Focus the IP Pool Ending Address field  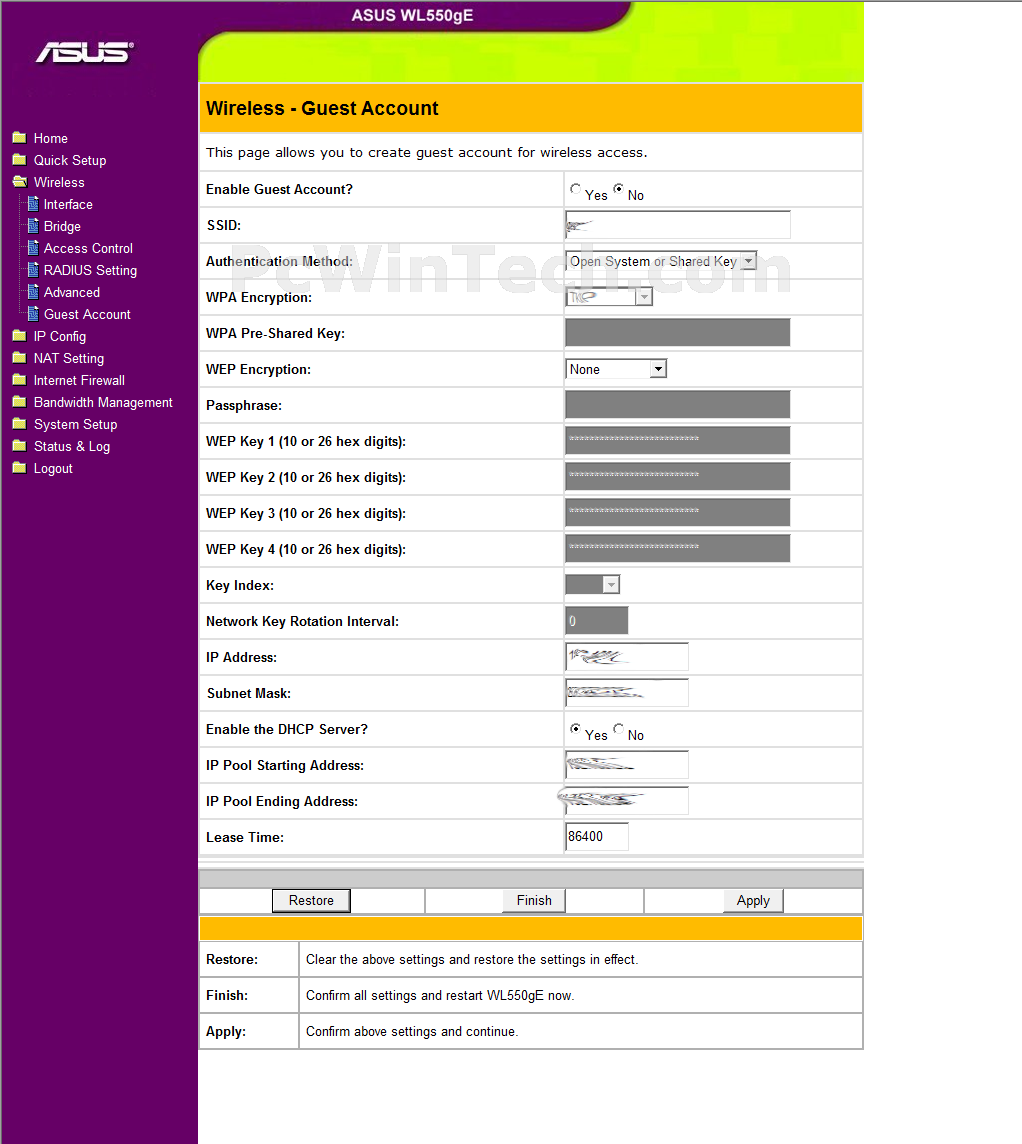tap(627, 800)
